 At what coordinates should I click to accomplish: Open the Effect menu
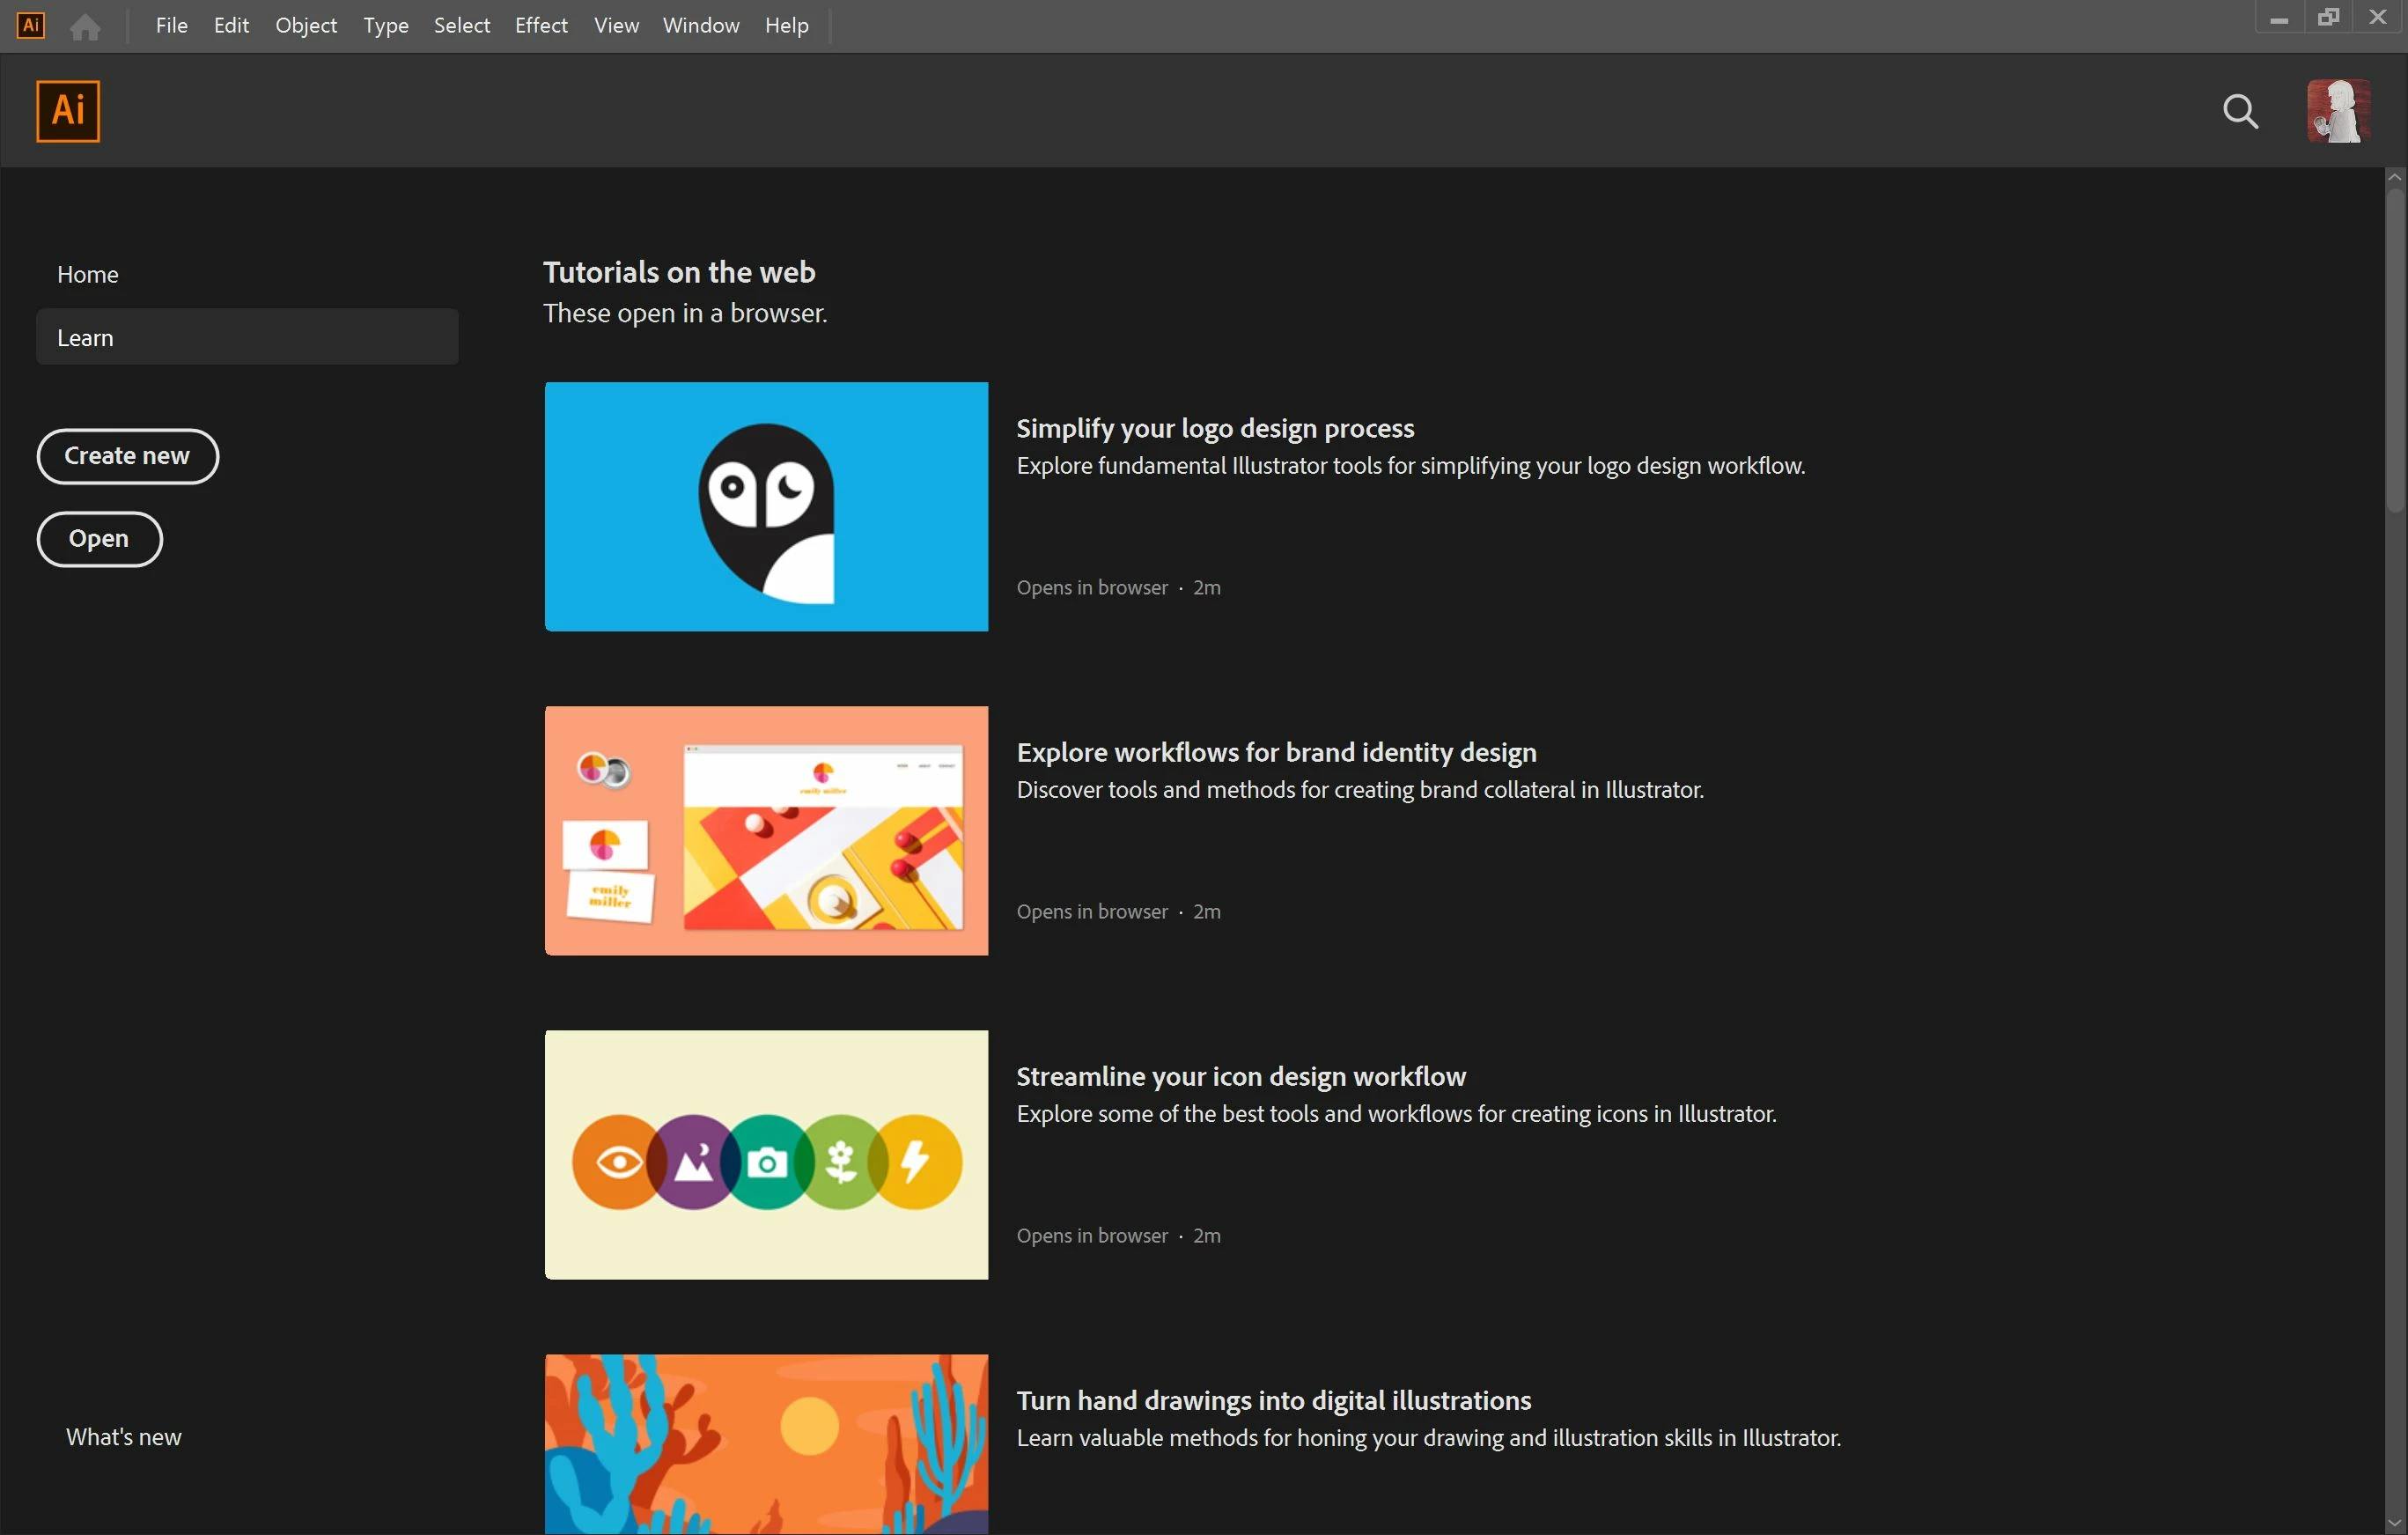click(540, 25)
